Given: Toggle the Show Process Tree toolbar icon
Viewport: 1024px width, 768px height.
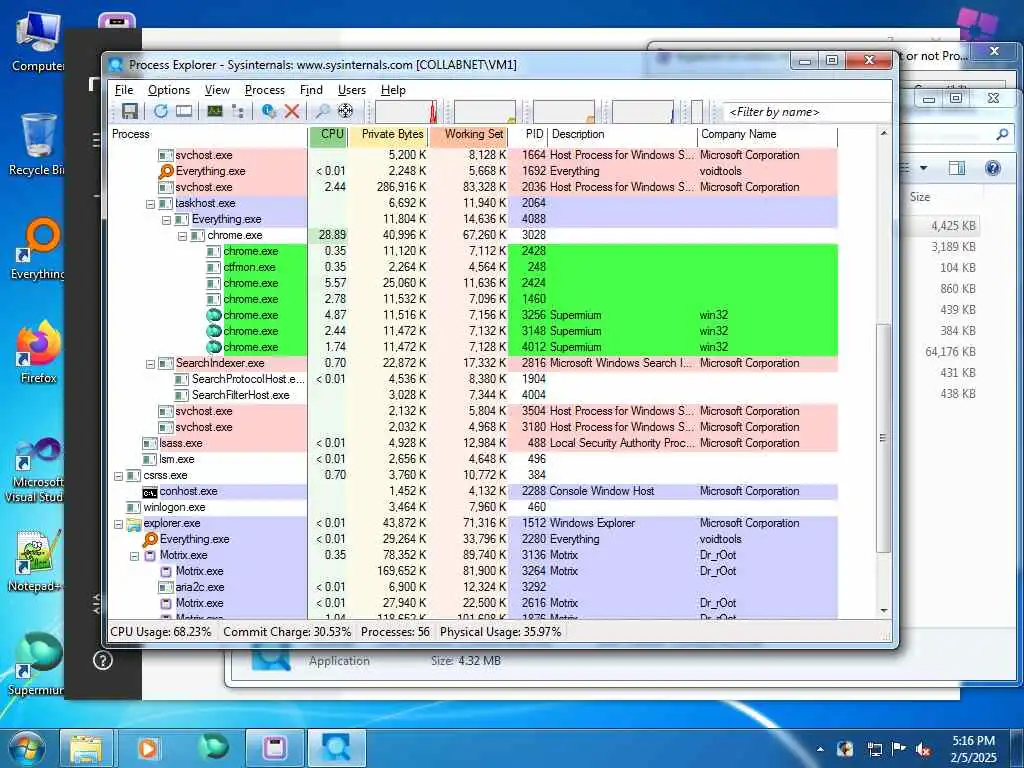Looking at the screenshot, I should [x=238, y=111].
